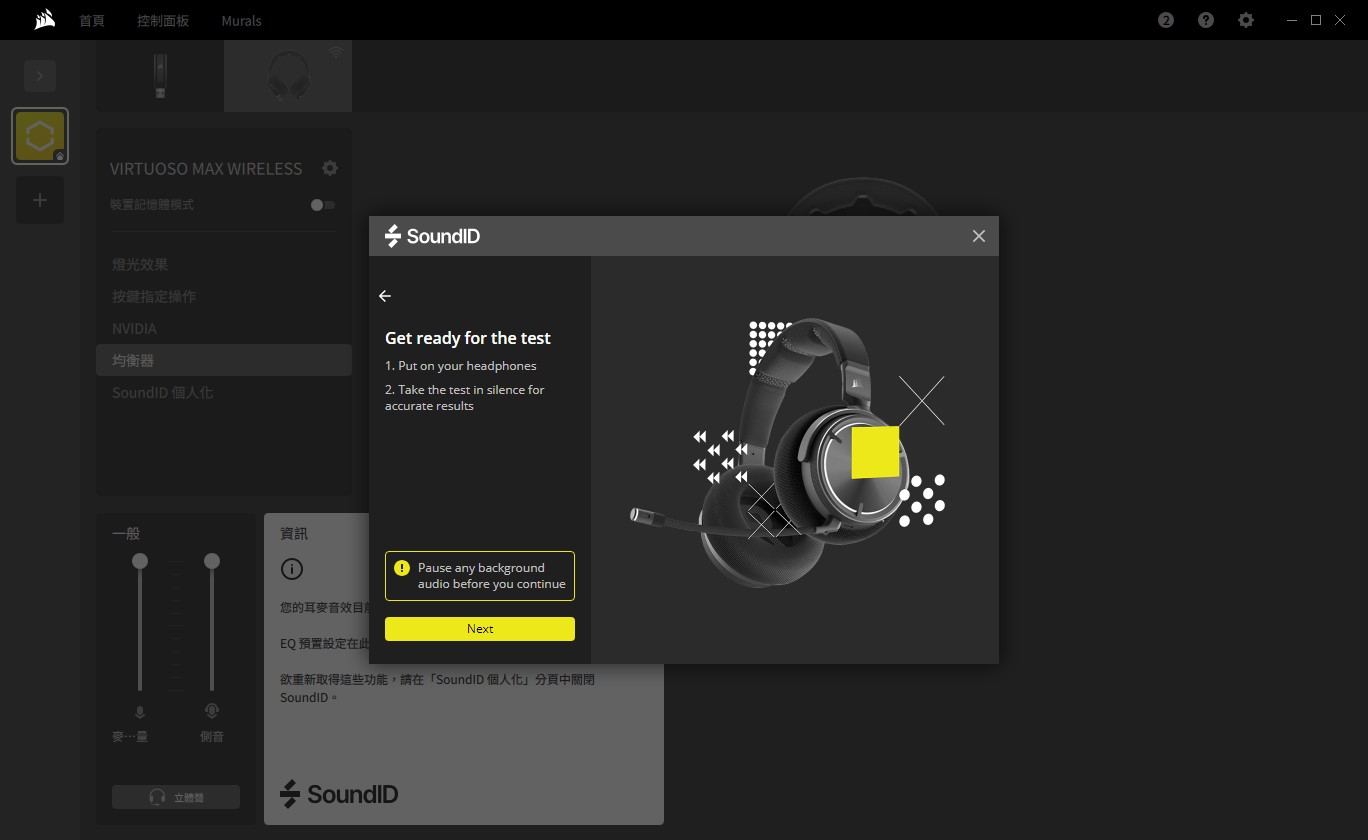Minimize the iCUE window
Image resolution: width=1368 pixels, height=840 pixels.
(1292, 20)
